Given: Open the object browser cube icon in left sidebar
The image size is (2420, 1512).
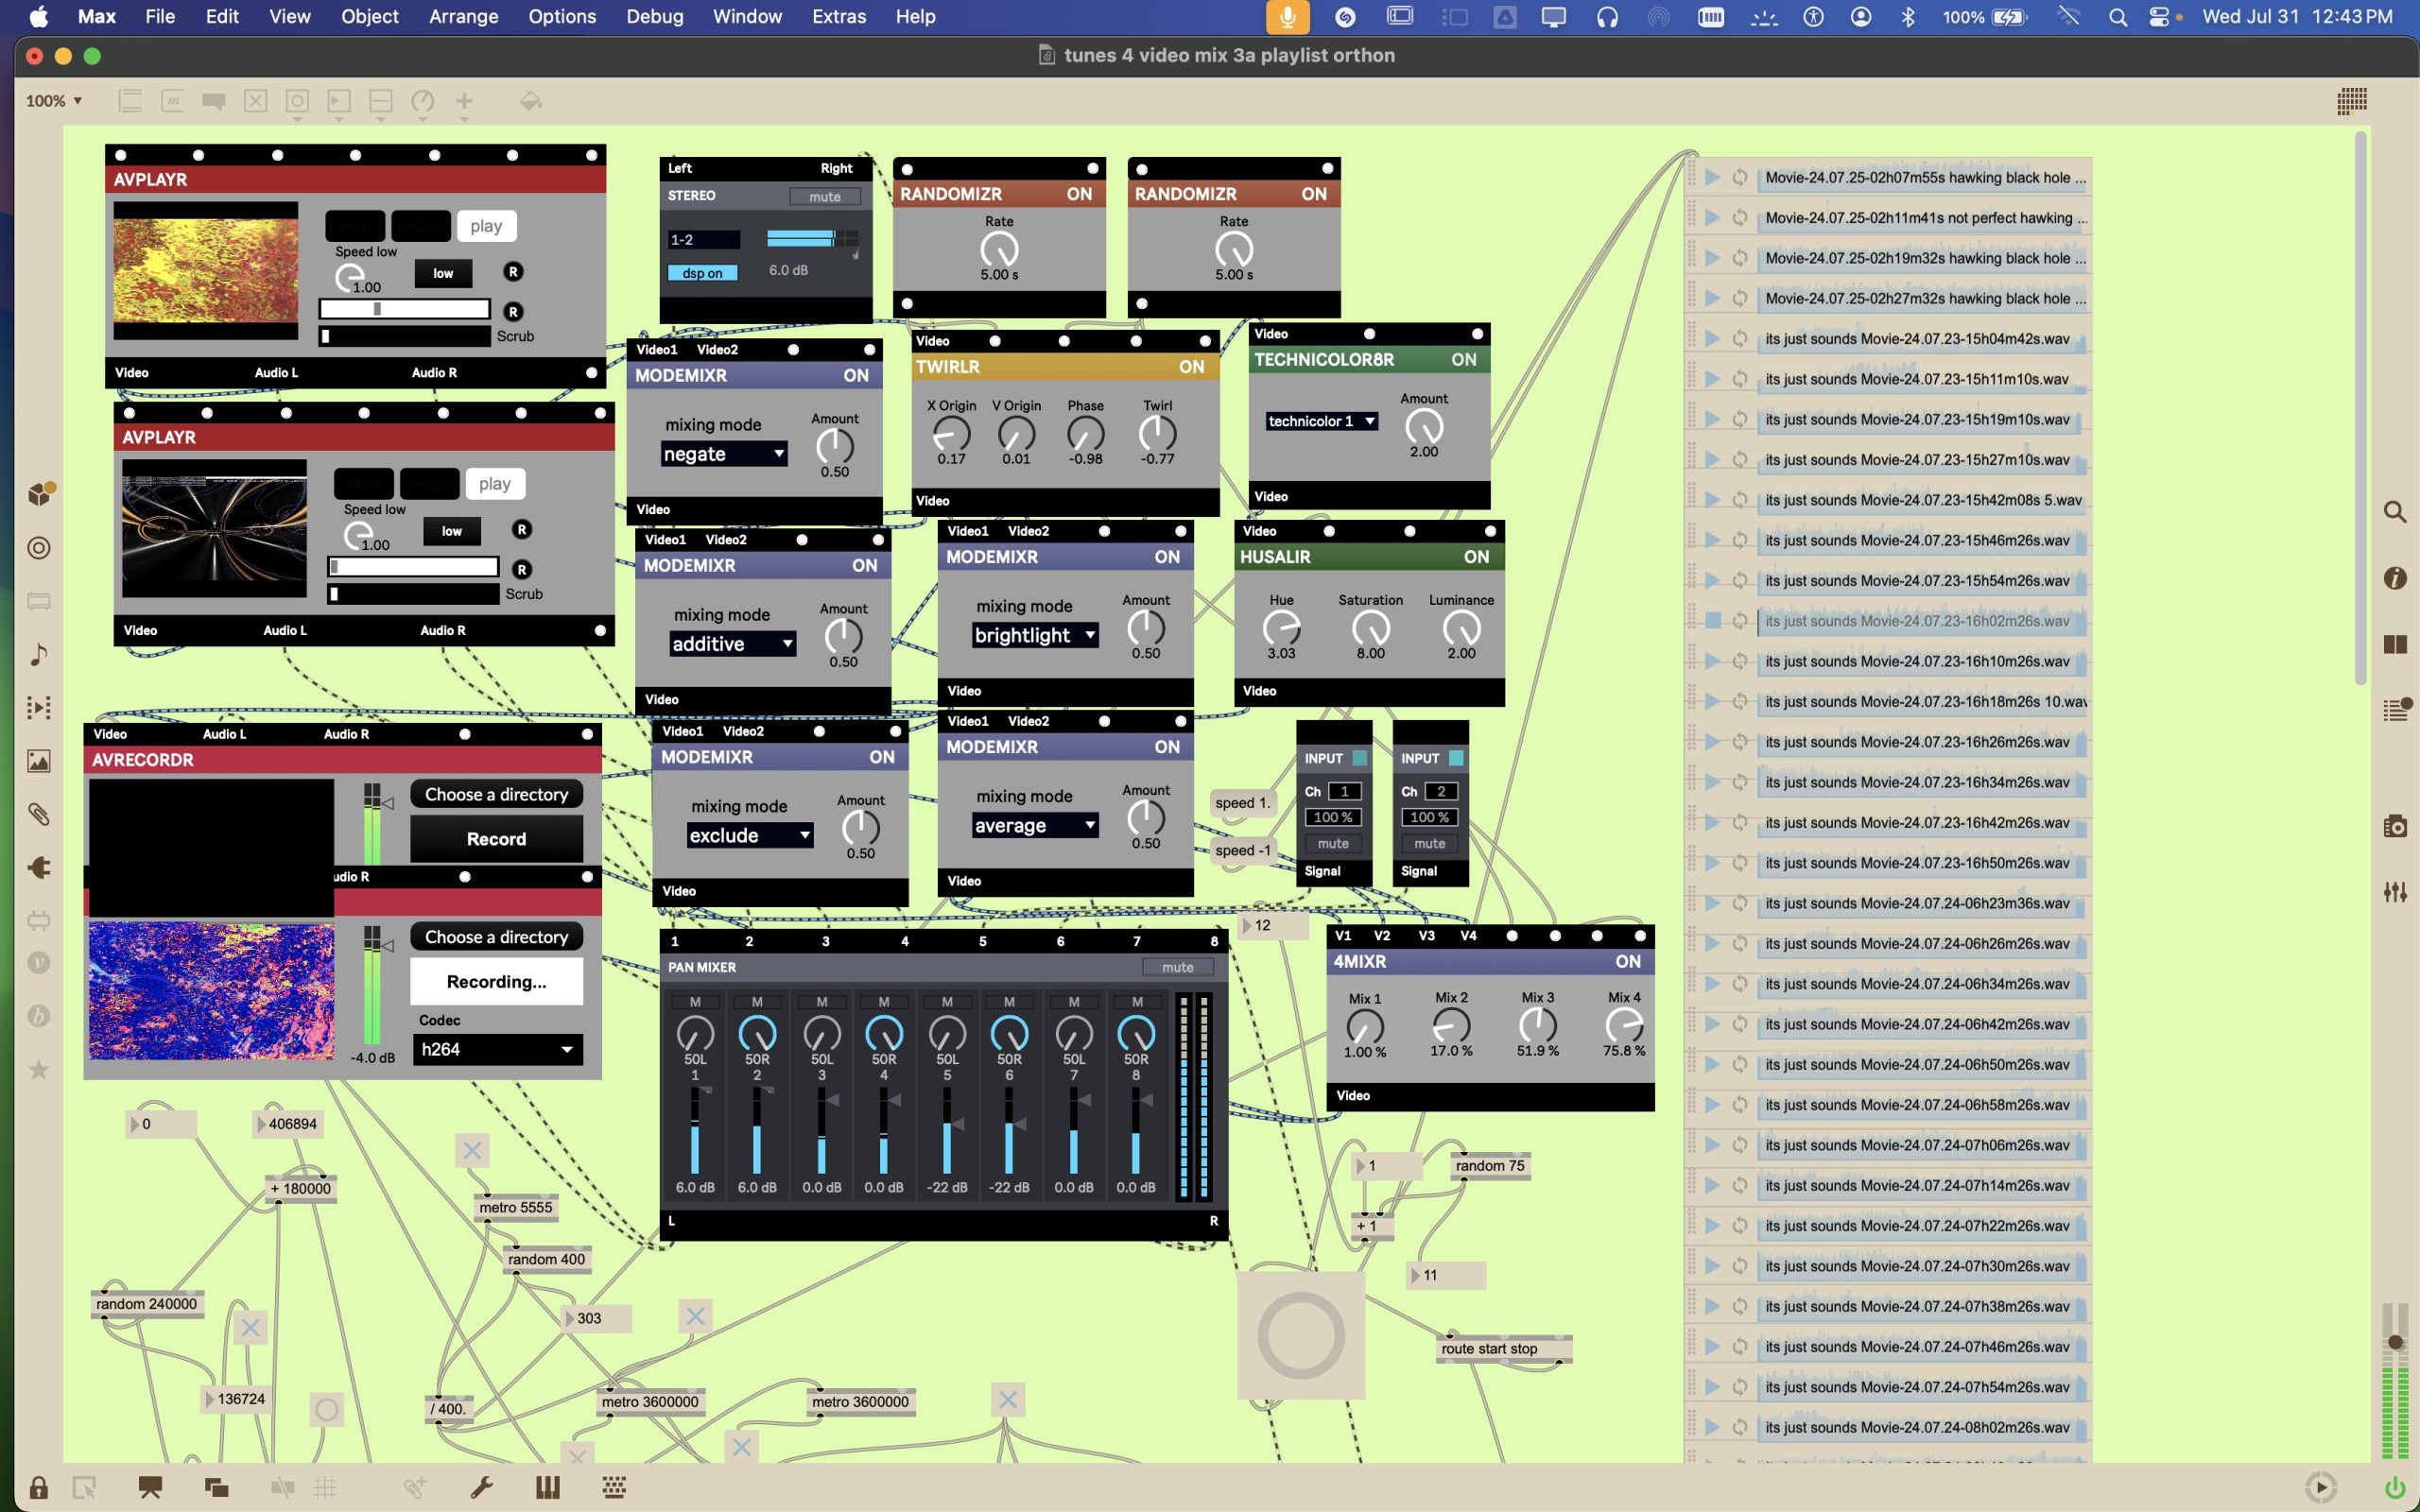Looking at the screenshot, I should (x=40, y=494).
